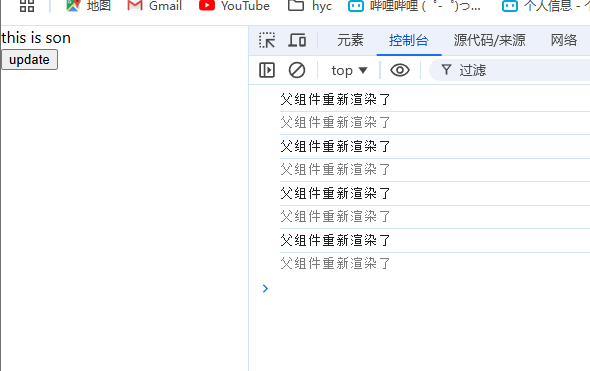Switch to the 元素 tab
This screenshot has height=371, width=590.
(x=350, y=40)
